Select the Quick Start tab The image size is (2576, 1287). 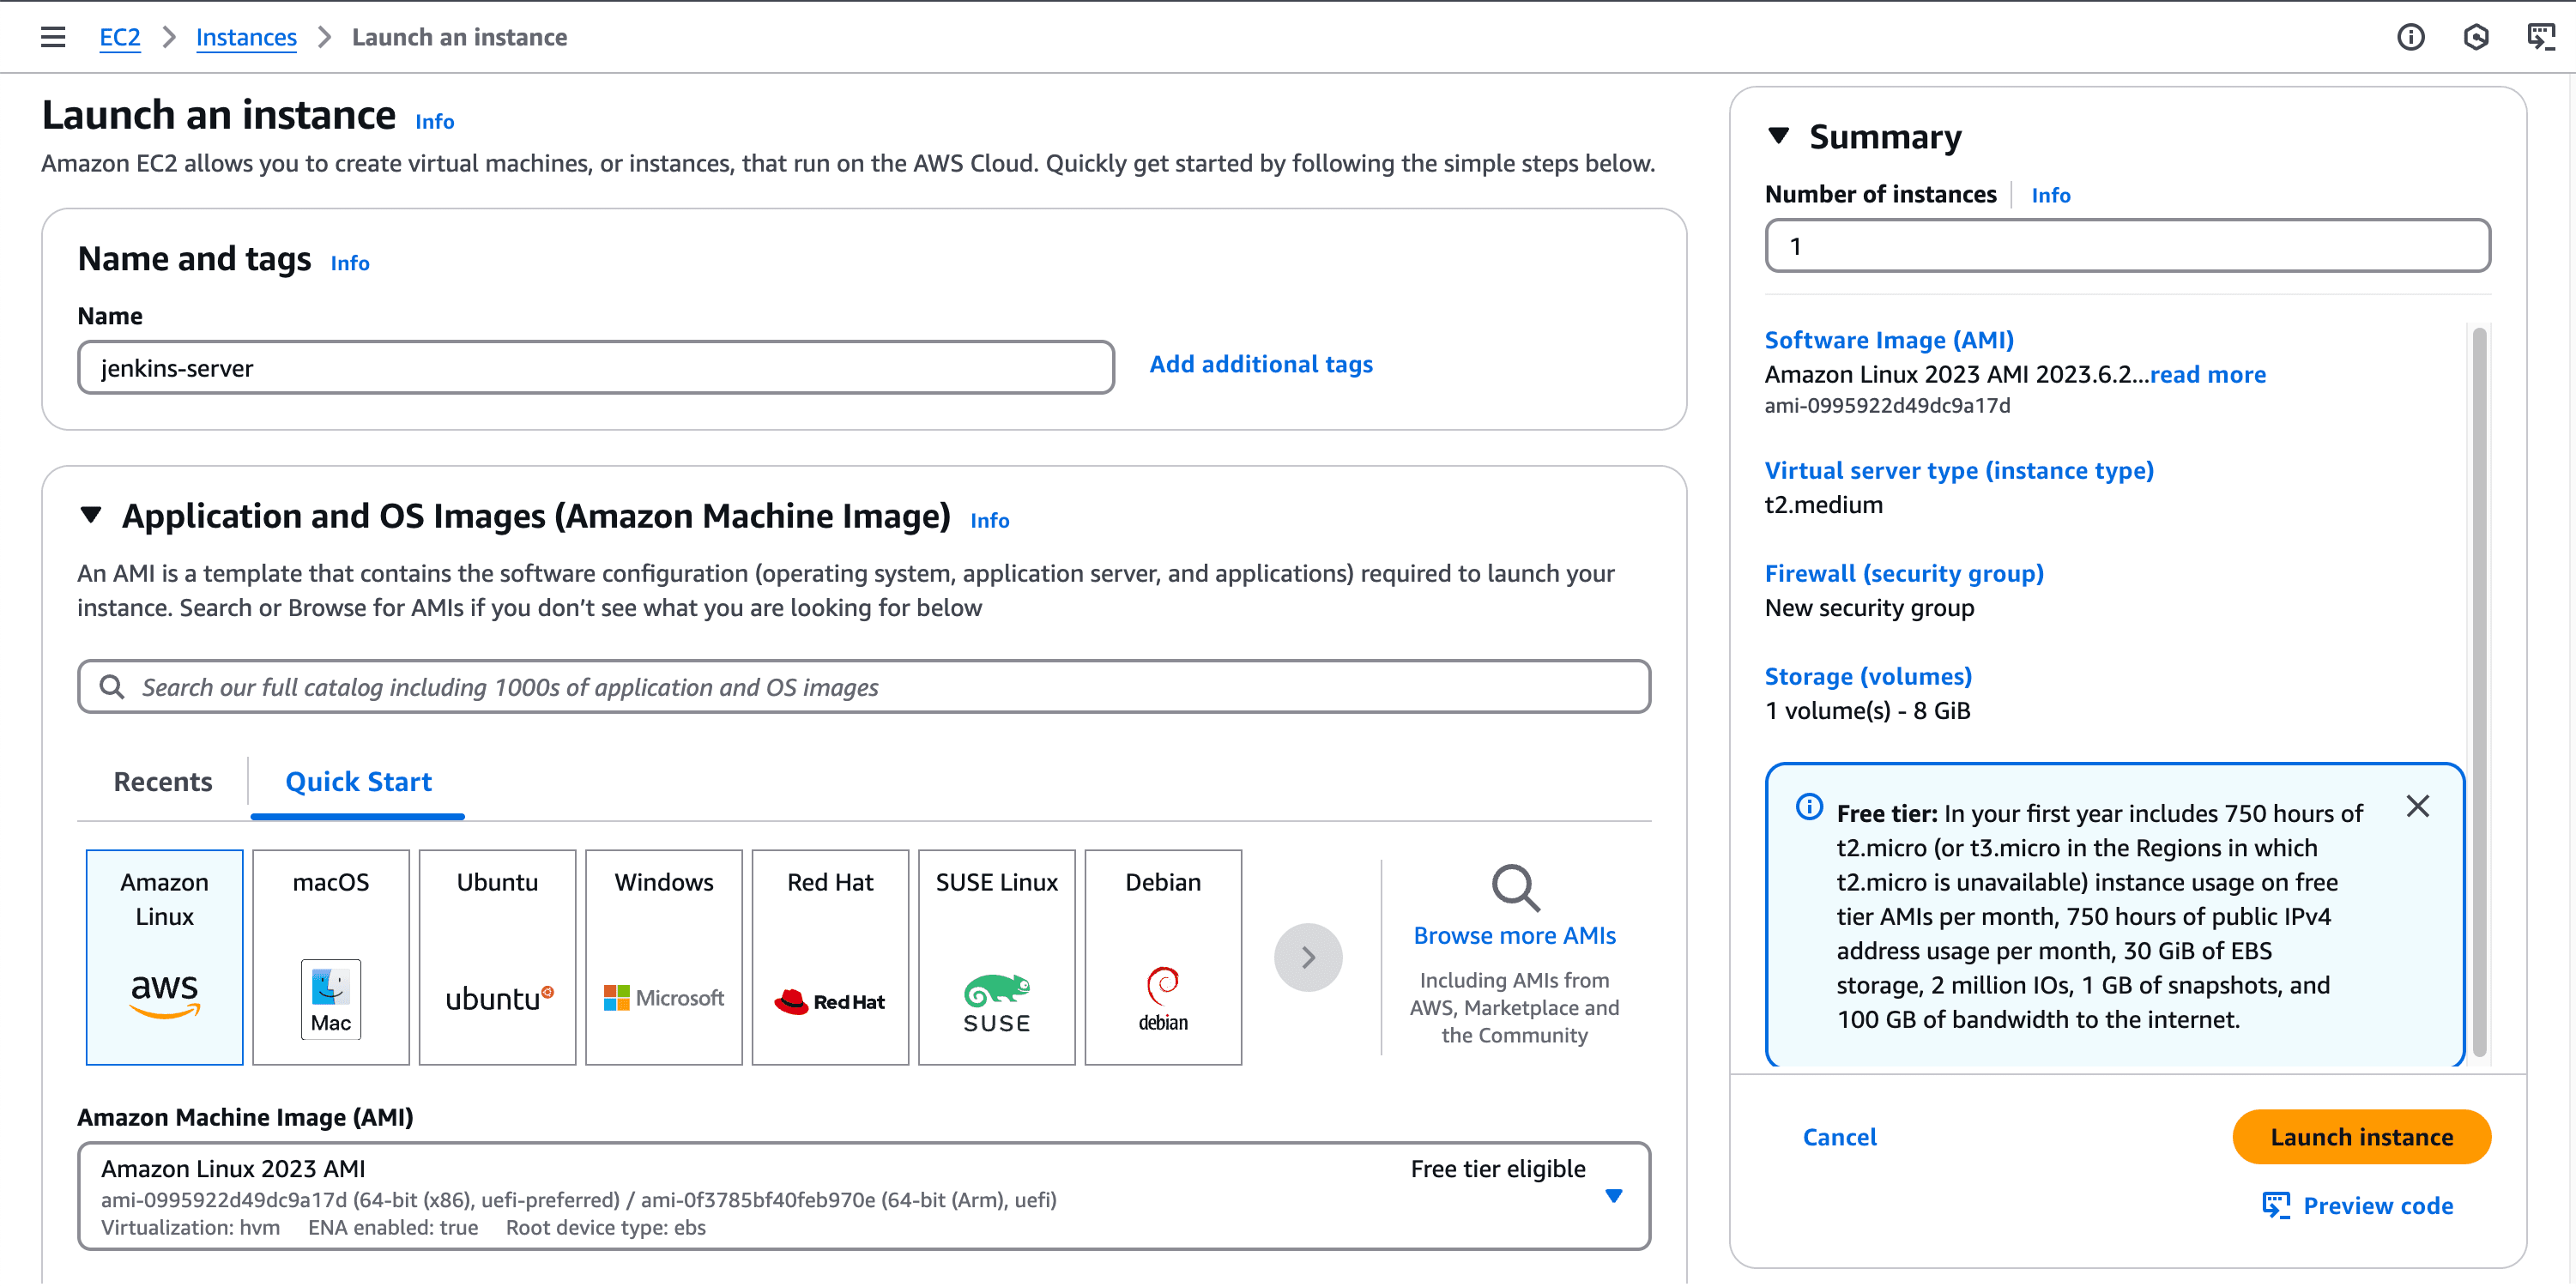click(x=358, y=781)
